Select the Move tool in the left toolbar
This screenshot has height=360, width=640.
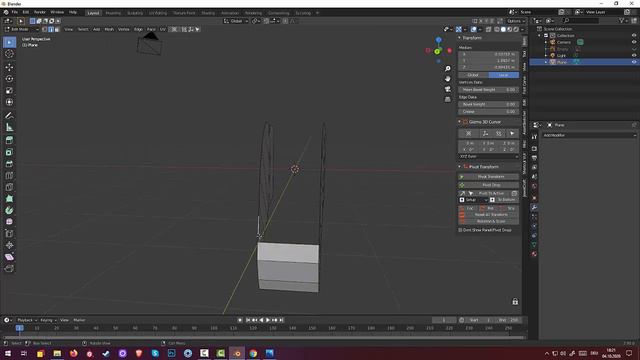point(9,67)
